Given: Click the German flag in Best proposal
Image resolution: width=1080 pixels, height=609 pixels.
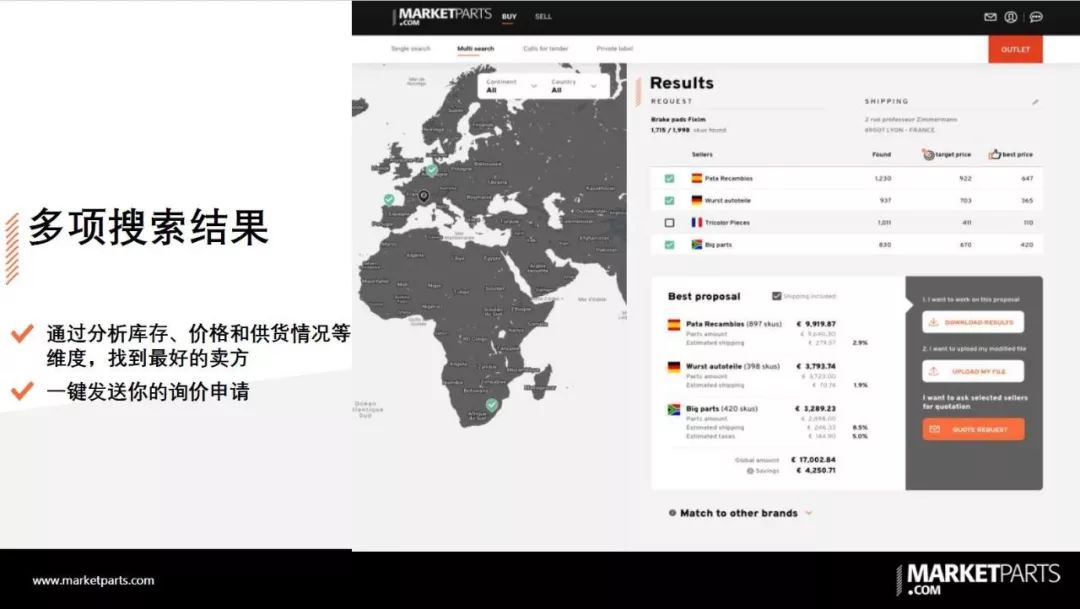Looking at the screenshot, I should [674, 368].
